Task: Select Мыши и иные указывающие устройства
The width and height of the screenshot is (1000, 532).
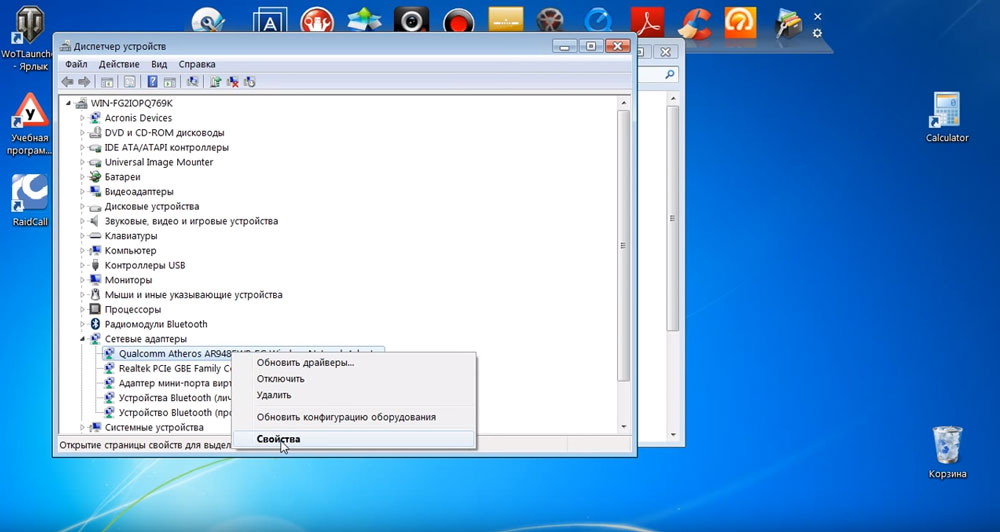Action: (193, 295)
